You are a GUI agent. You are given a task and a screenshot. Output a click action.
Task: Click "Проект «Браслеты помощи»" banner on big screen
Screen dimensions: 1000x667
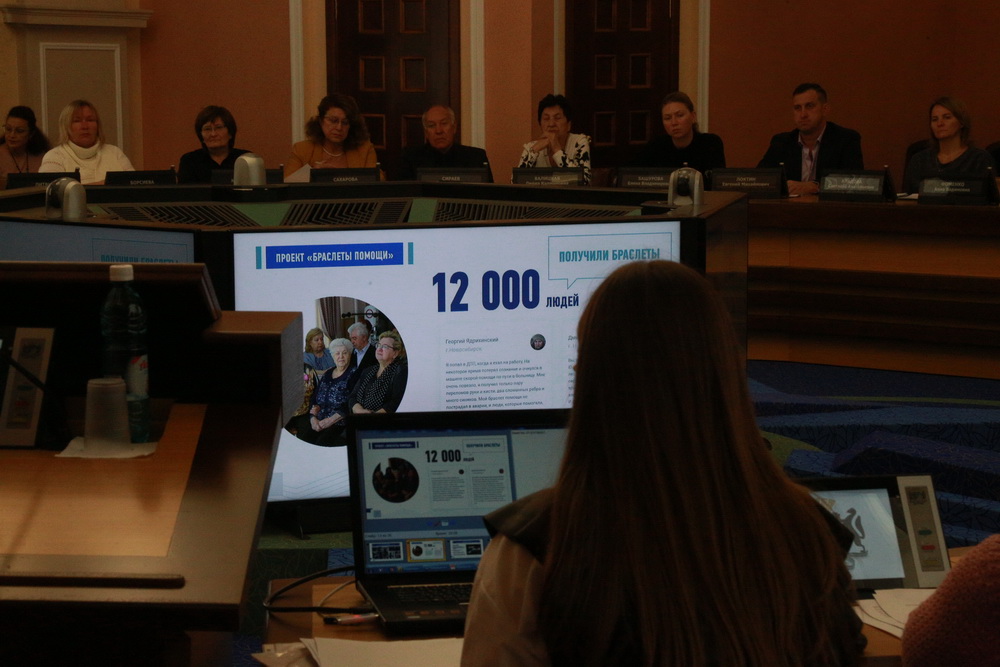coord(334,256)
